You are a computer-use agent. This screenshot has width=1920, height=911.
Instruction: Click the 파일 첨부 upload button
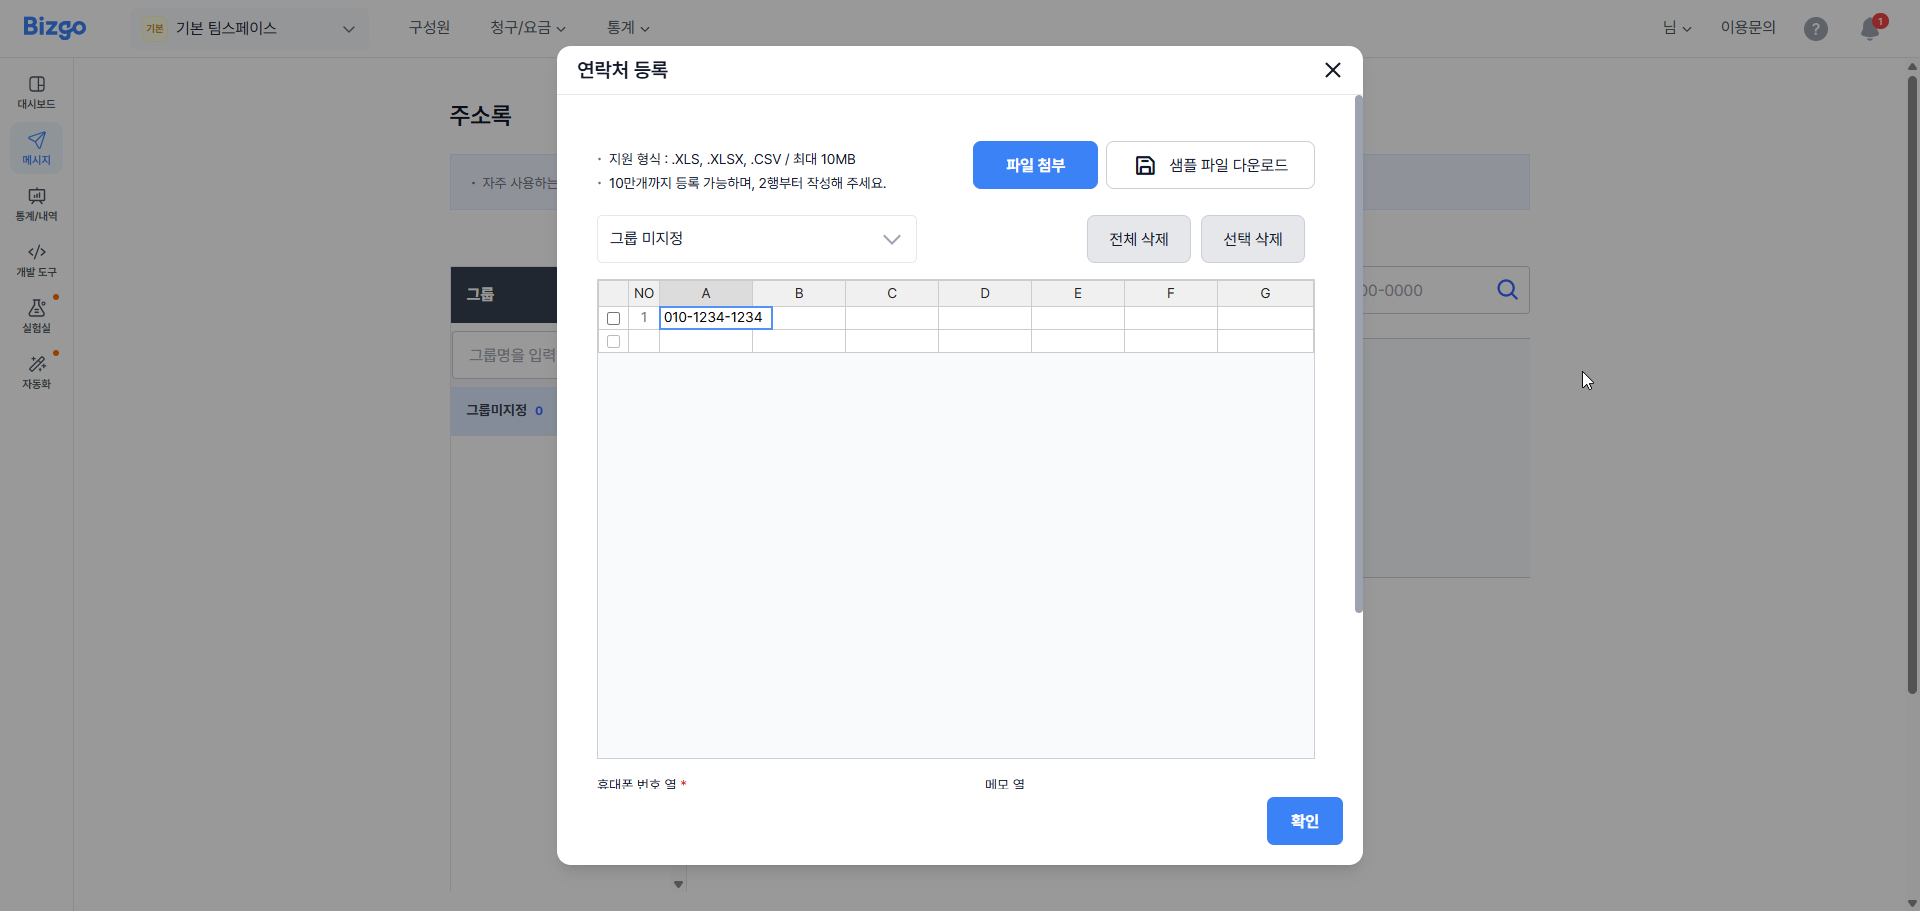[1035, 164]
